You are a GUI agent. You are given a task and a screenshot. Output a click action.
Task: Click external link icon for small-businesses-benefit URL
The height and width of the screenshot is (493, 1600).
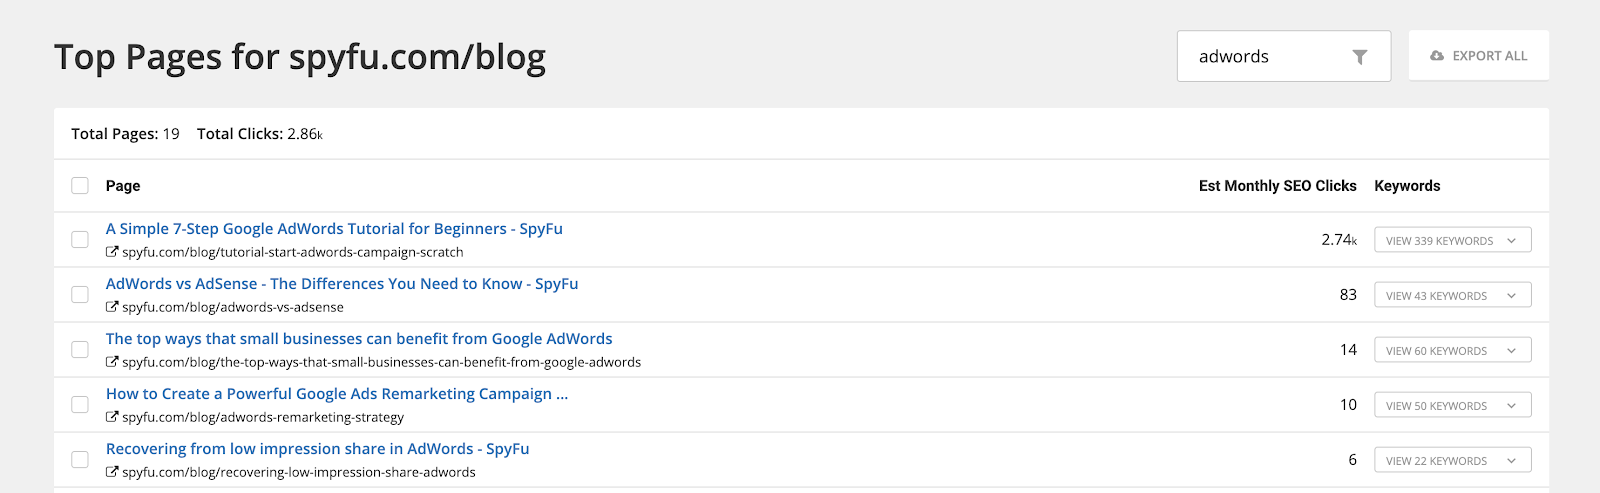pos(112,362)
